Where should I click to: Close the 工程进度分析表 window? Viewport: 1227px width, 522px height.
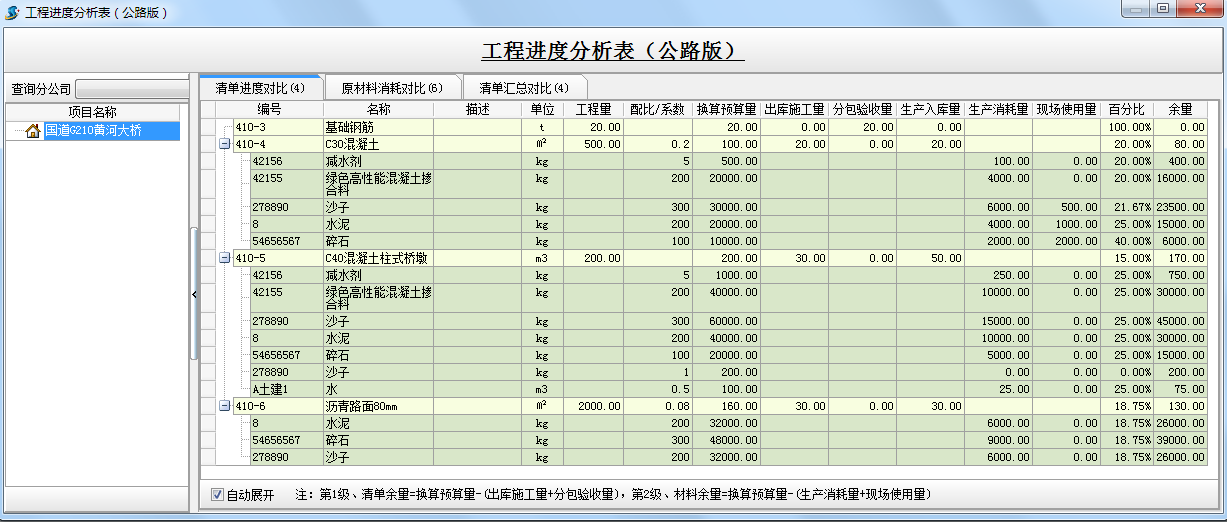tap(1199, 9)
